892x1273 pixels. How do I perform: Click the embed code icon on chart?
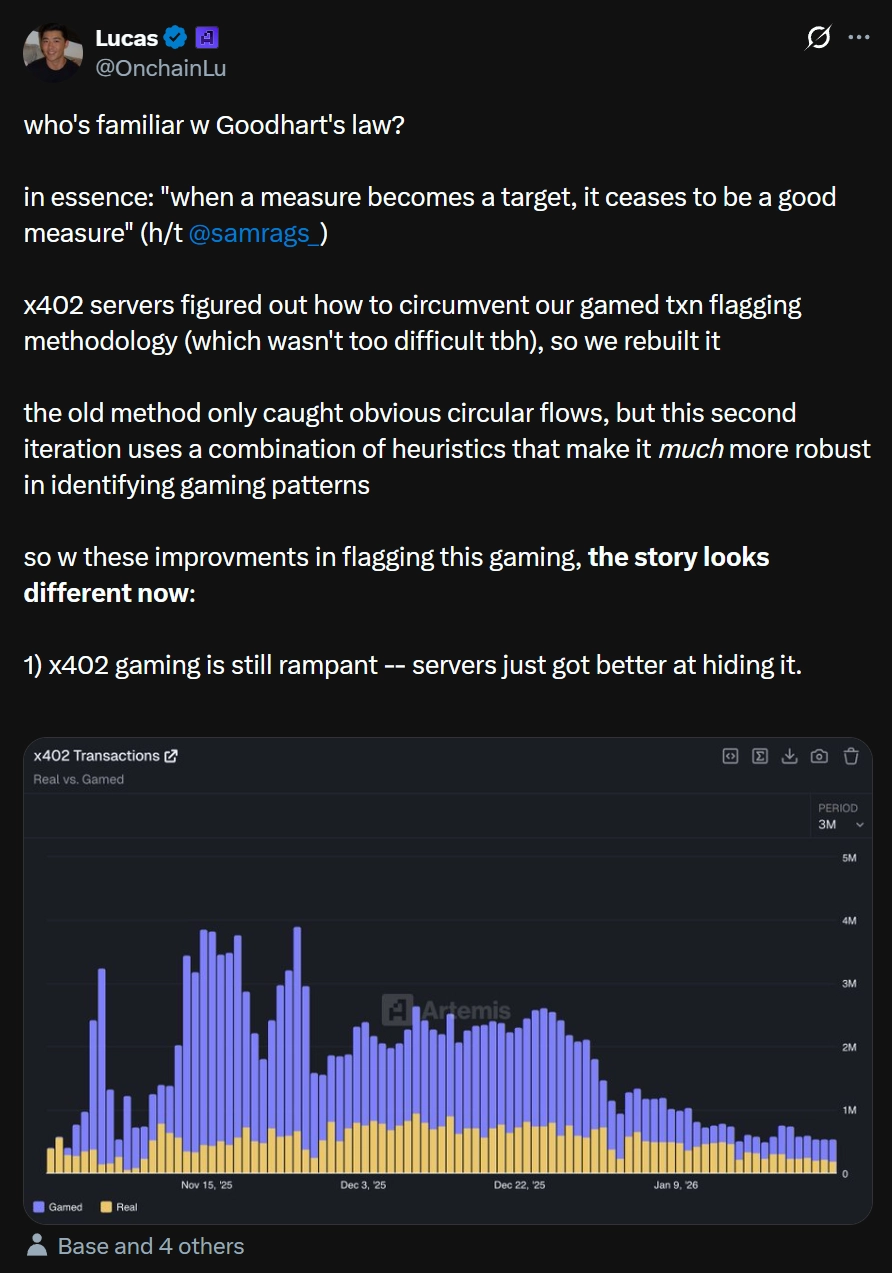tap(730, 756)
